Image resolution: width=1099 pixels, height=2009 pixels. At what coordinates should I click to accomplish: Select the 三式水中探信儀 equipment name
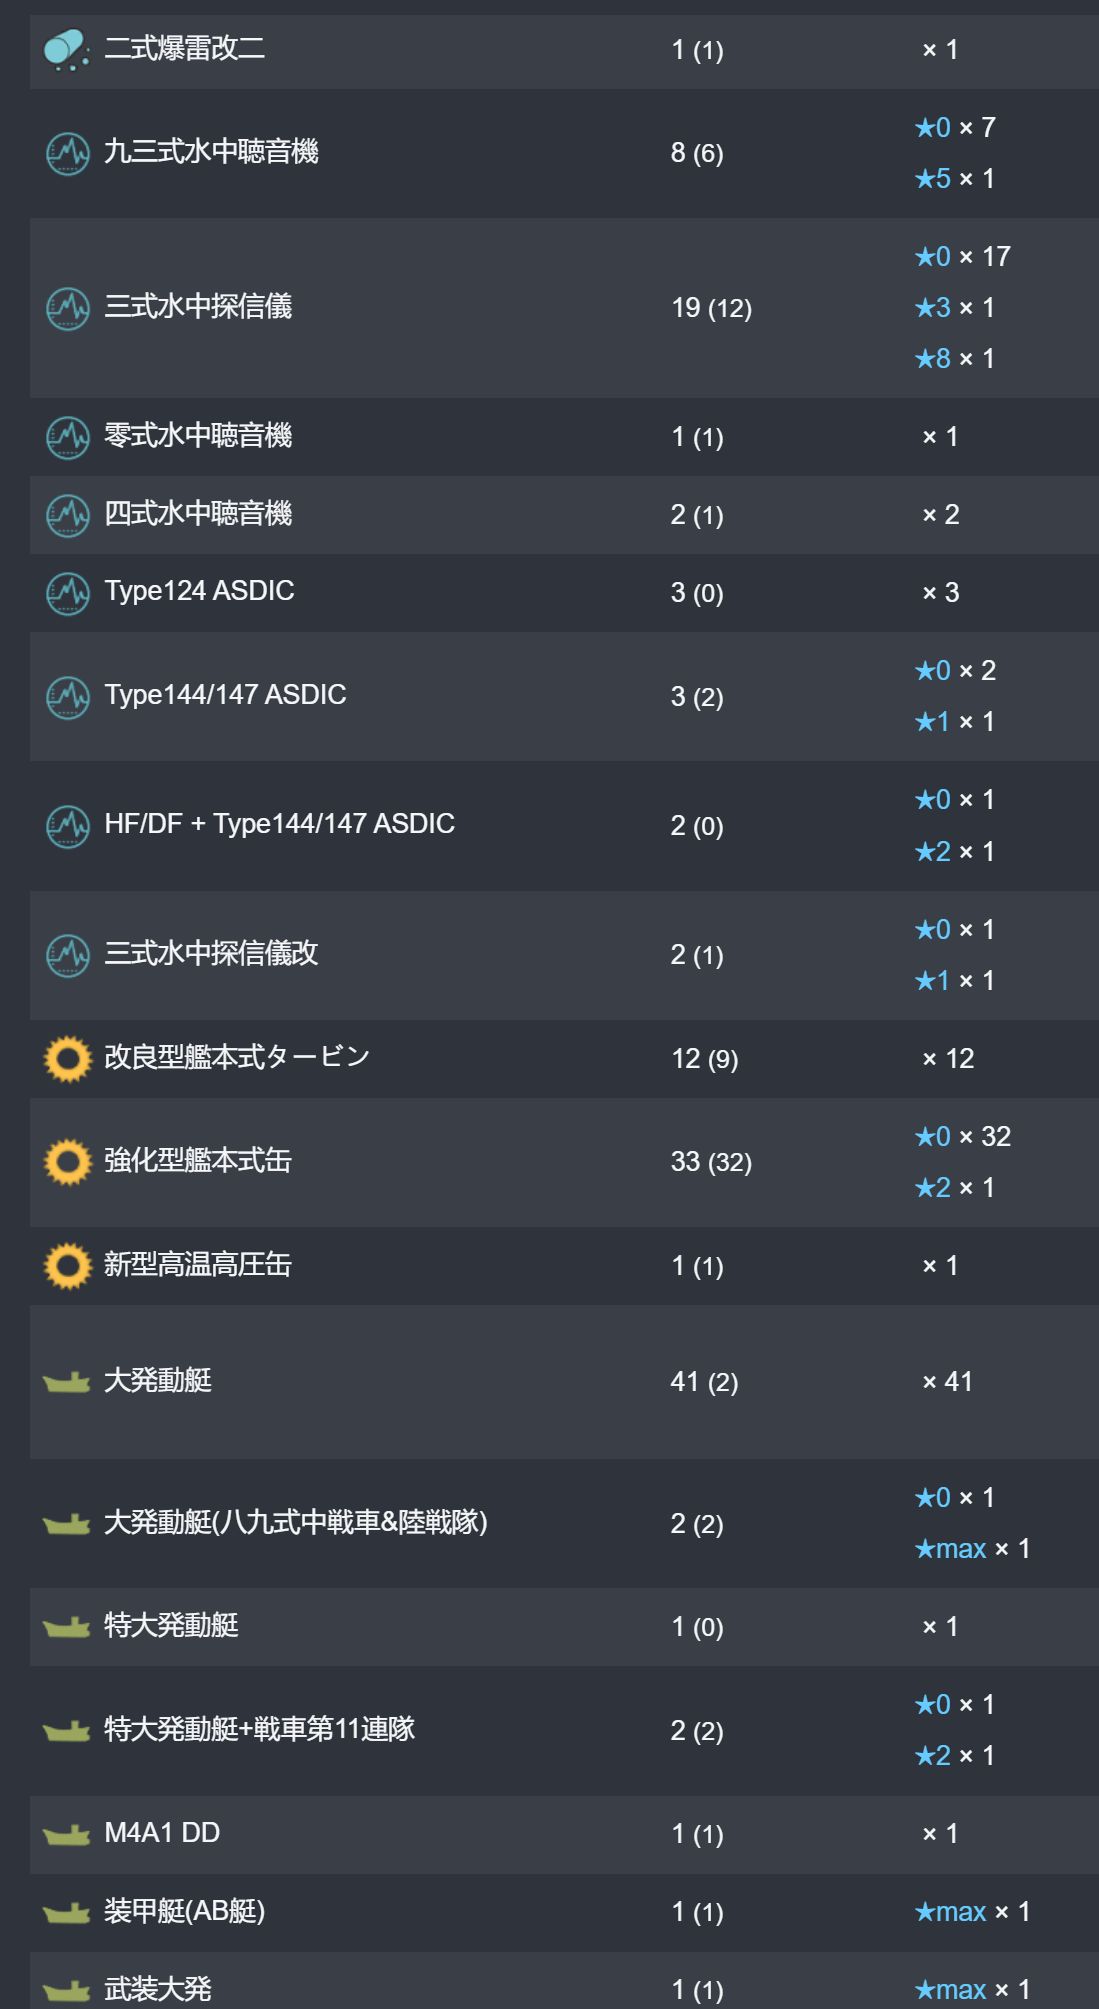(x=198, y=306)
